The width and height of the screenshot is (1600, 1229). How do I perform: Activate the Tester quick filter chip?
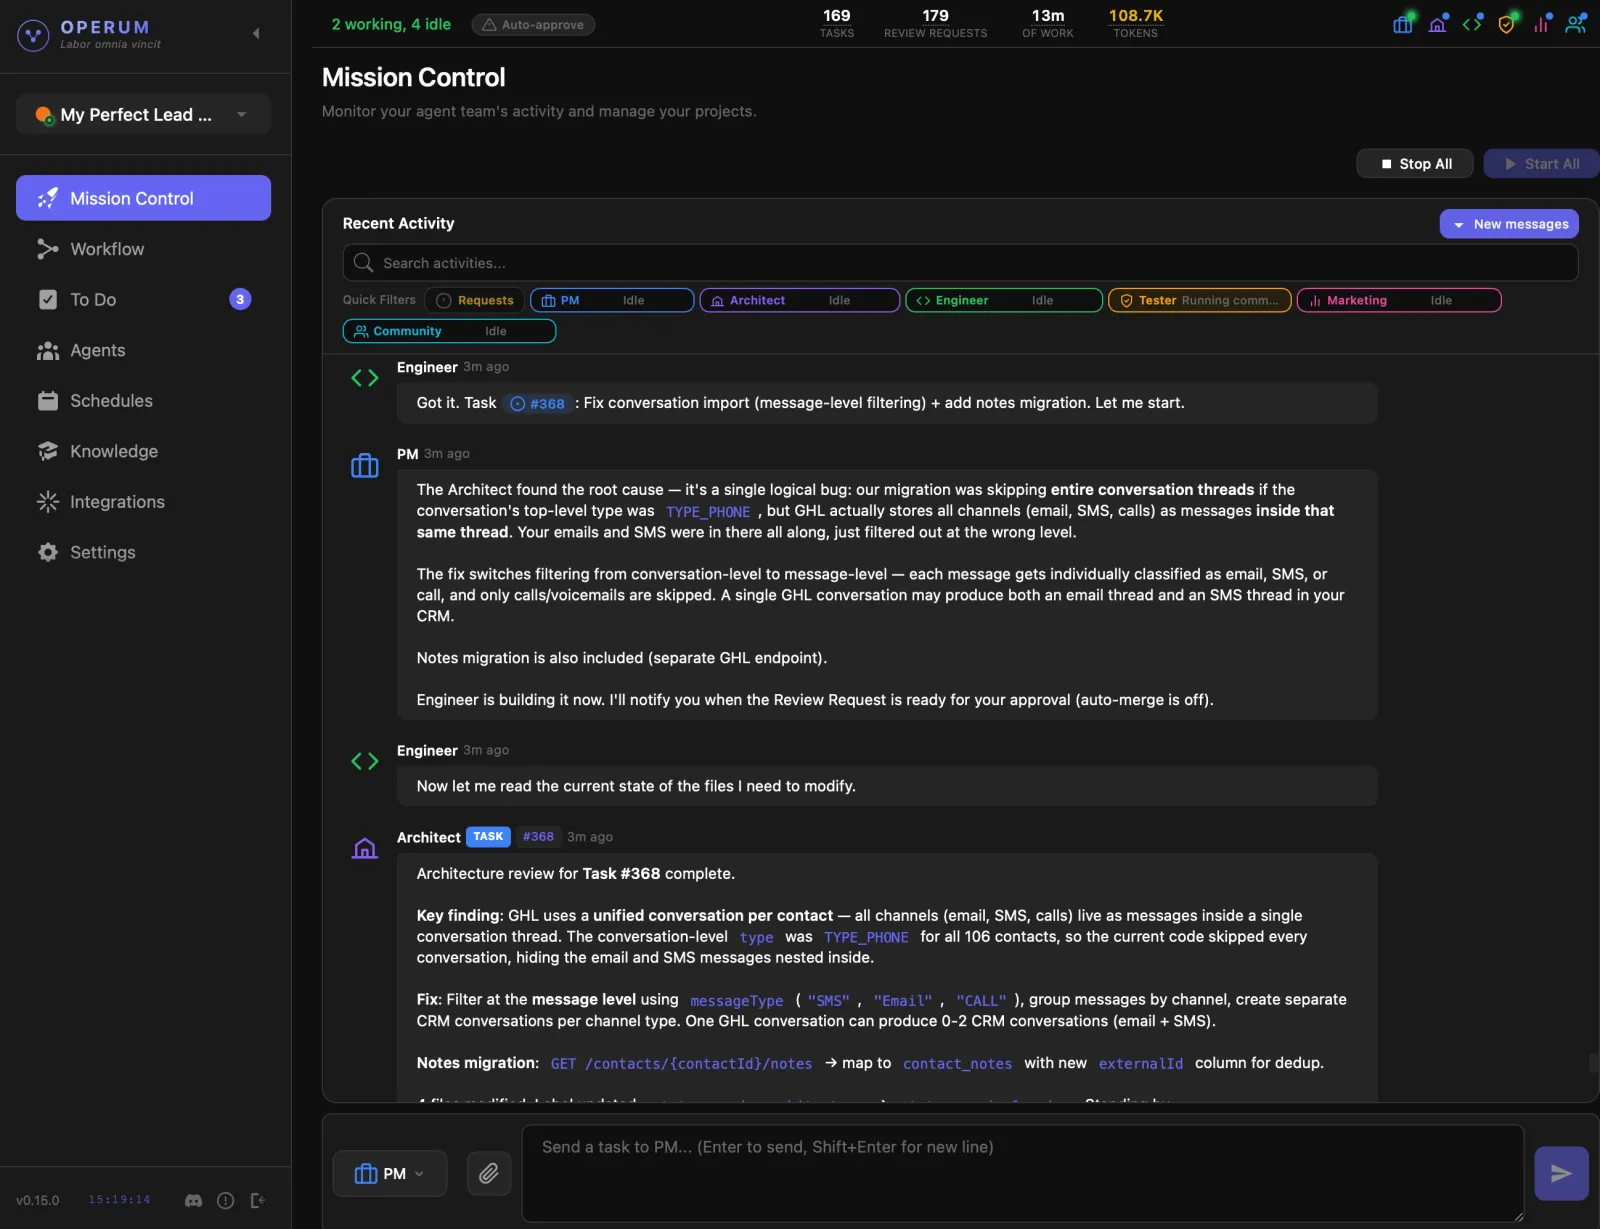click(x=1199, y=300)
